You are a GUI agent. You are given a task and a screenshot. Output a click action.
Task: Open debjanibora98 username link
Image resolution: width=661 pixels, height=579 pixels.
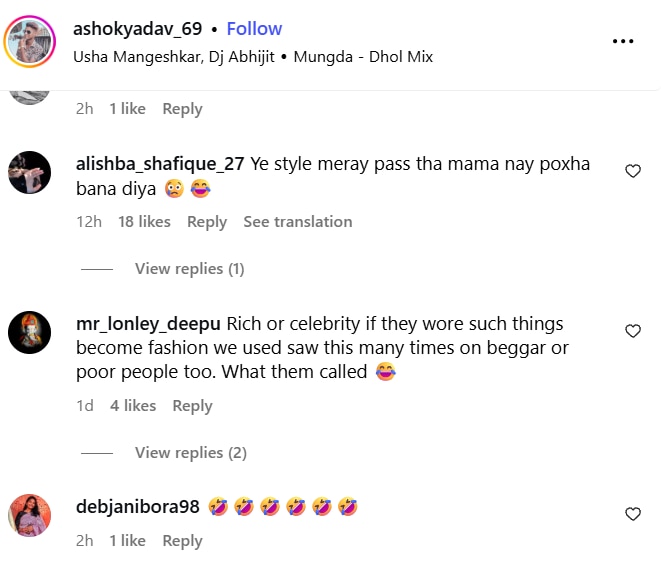(138, 507)
